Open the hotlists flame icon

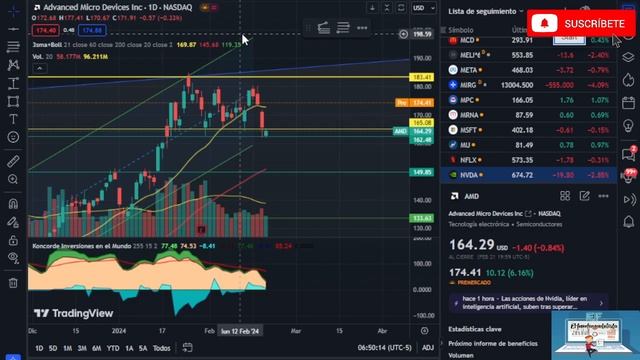(x=628, y=80)
